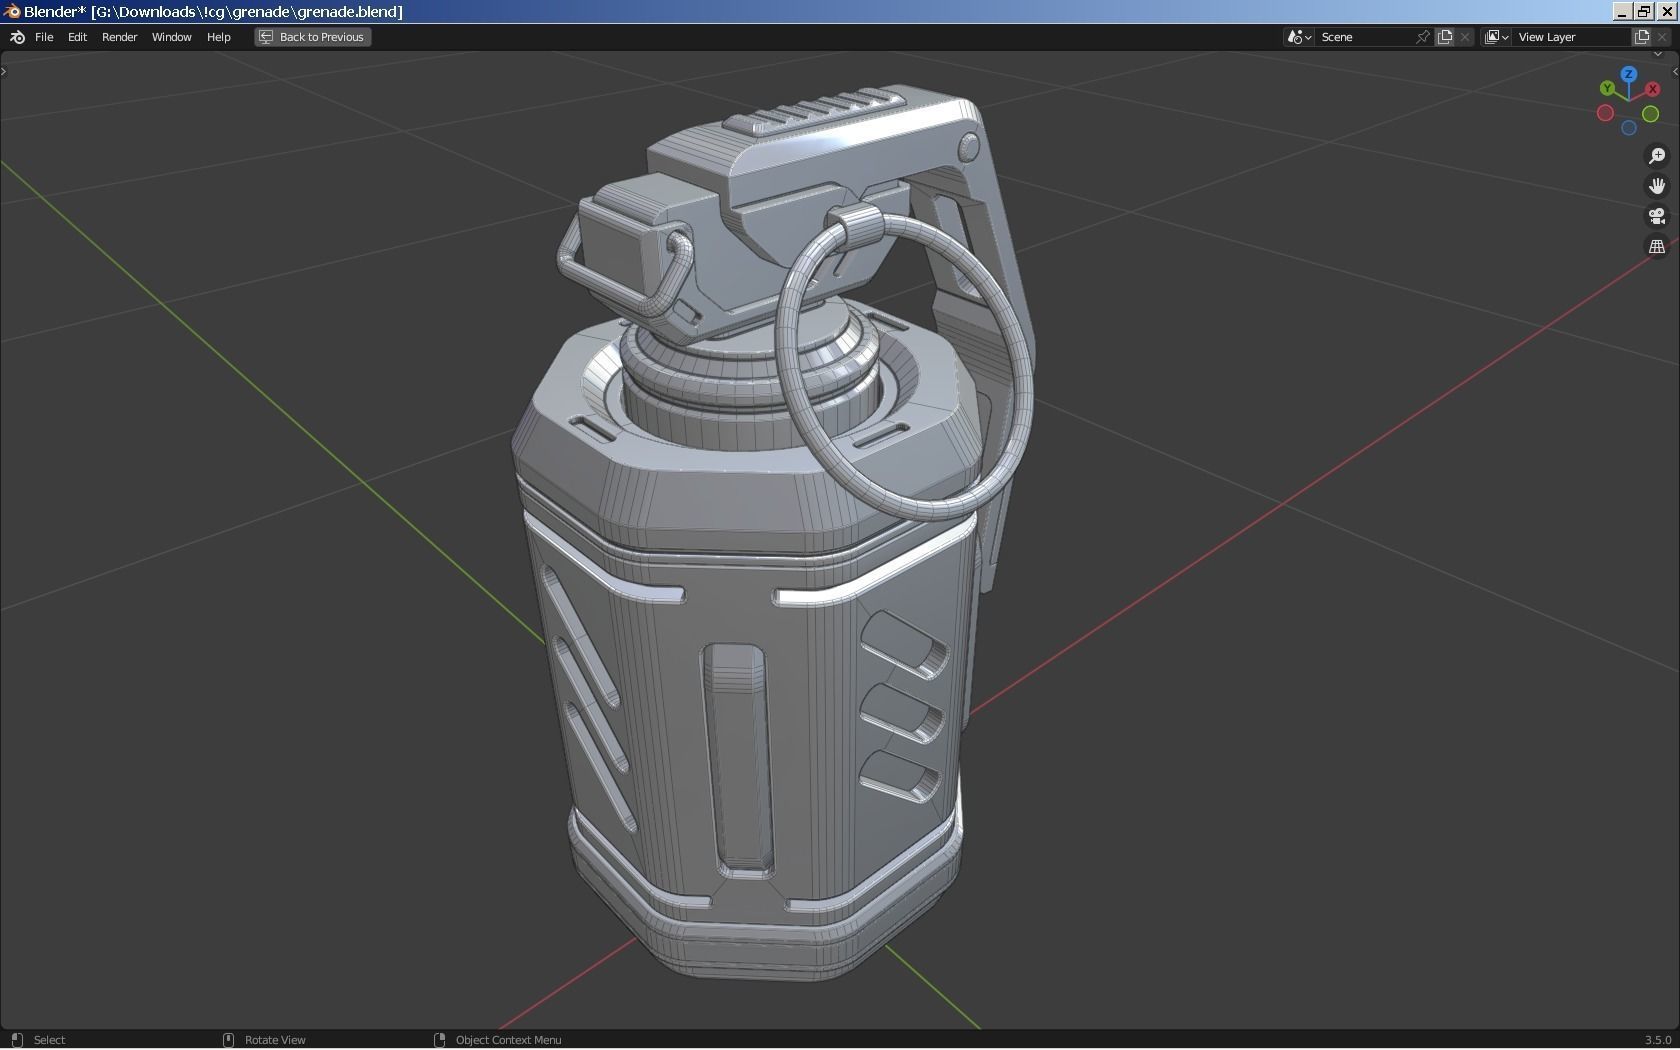The height and width of the screenshot is (1050, 1680).
Task: Delete the scene with the X icon
Action: (x=1466, y=37)
